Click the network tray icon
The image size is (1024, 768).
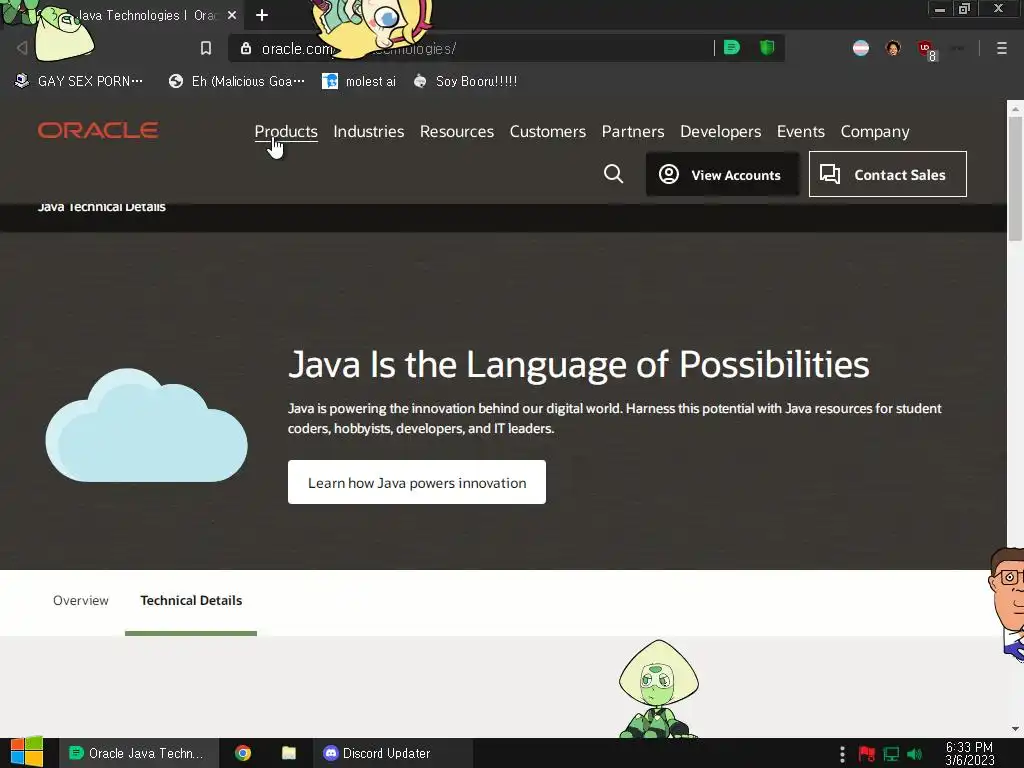891,754
